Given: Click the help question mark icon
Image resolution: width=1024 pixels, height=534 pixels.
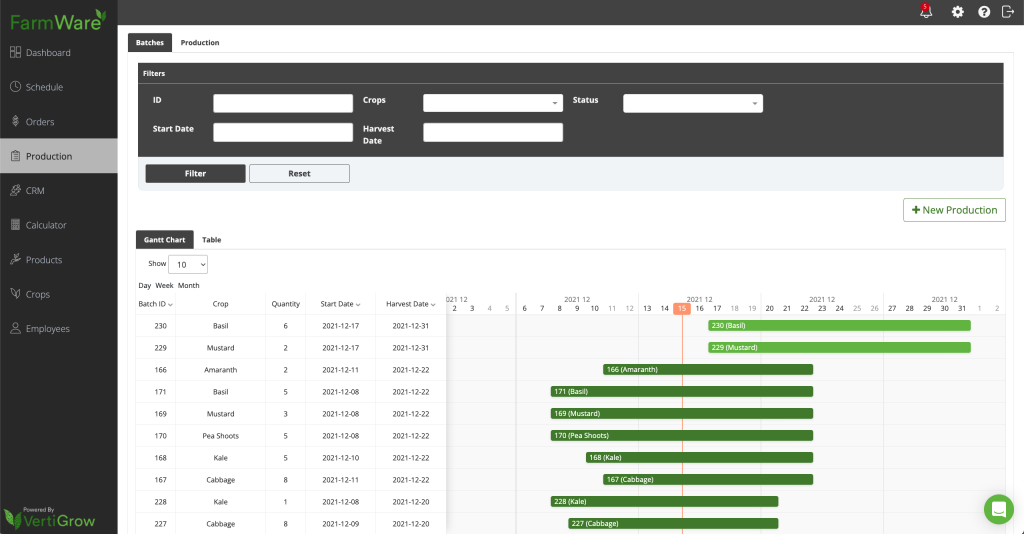Looking at the screenshot, I should tap(984, 12).
